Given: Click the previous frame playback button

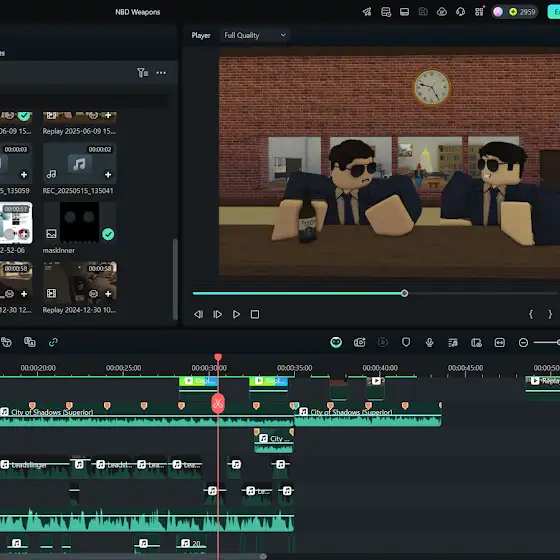Looking at the screenshot, I should click(x=199, y=314).
